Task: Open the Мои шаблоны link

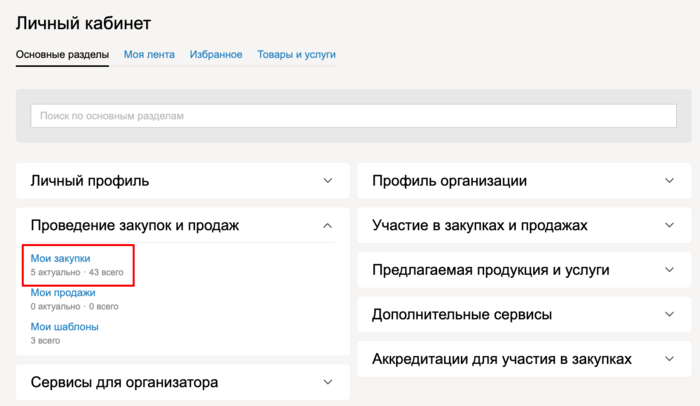Action: tap(64, 326)
